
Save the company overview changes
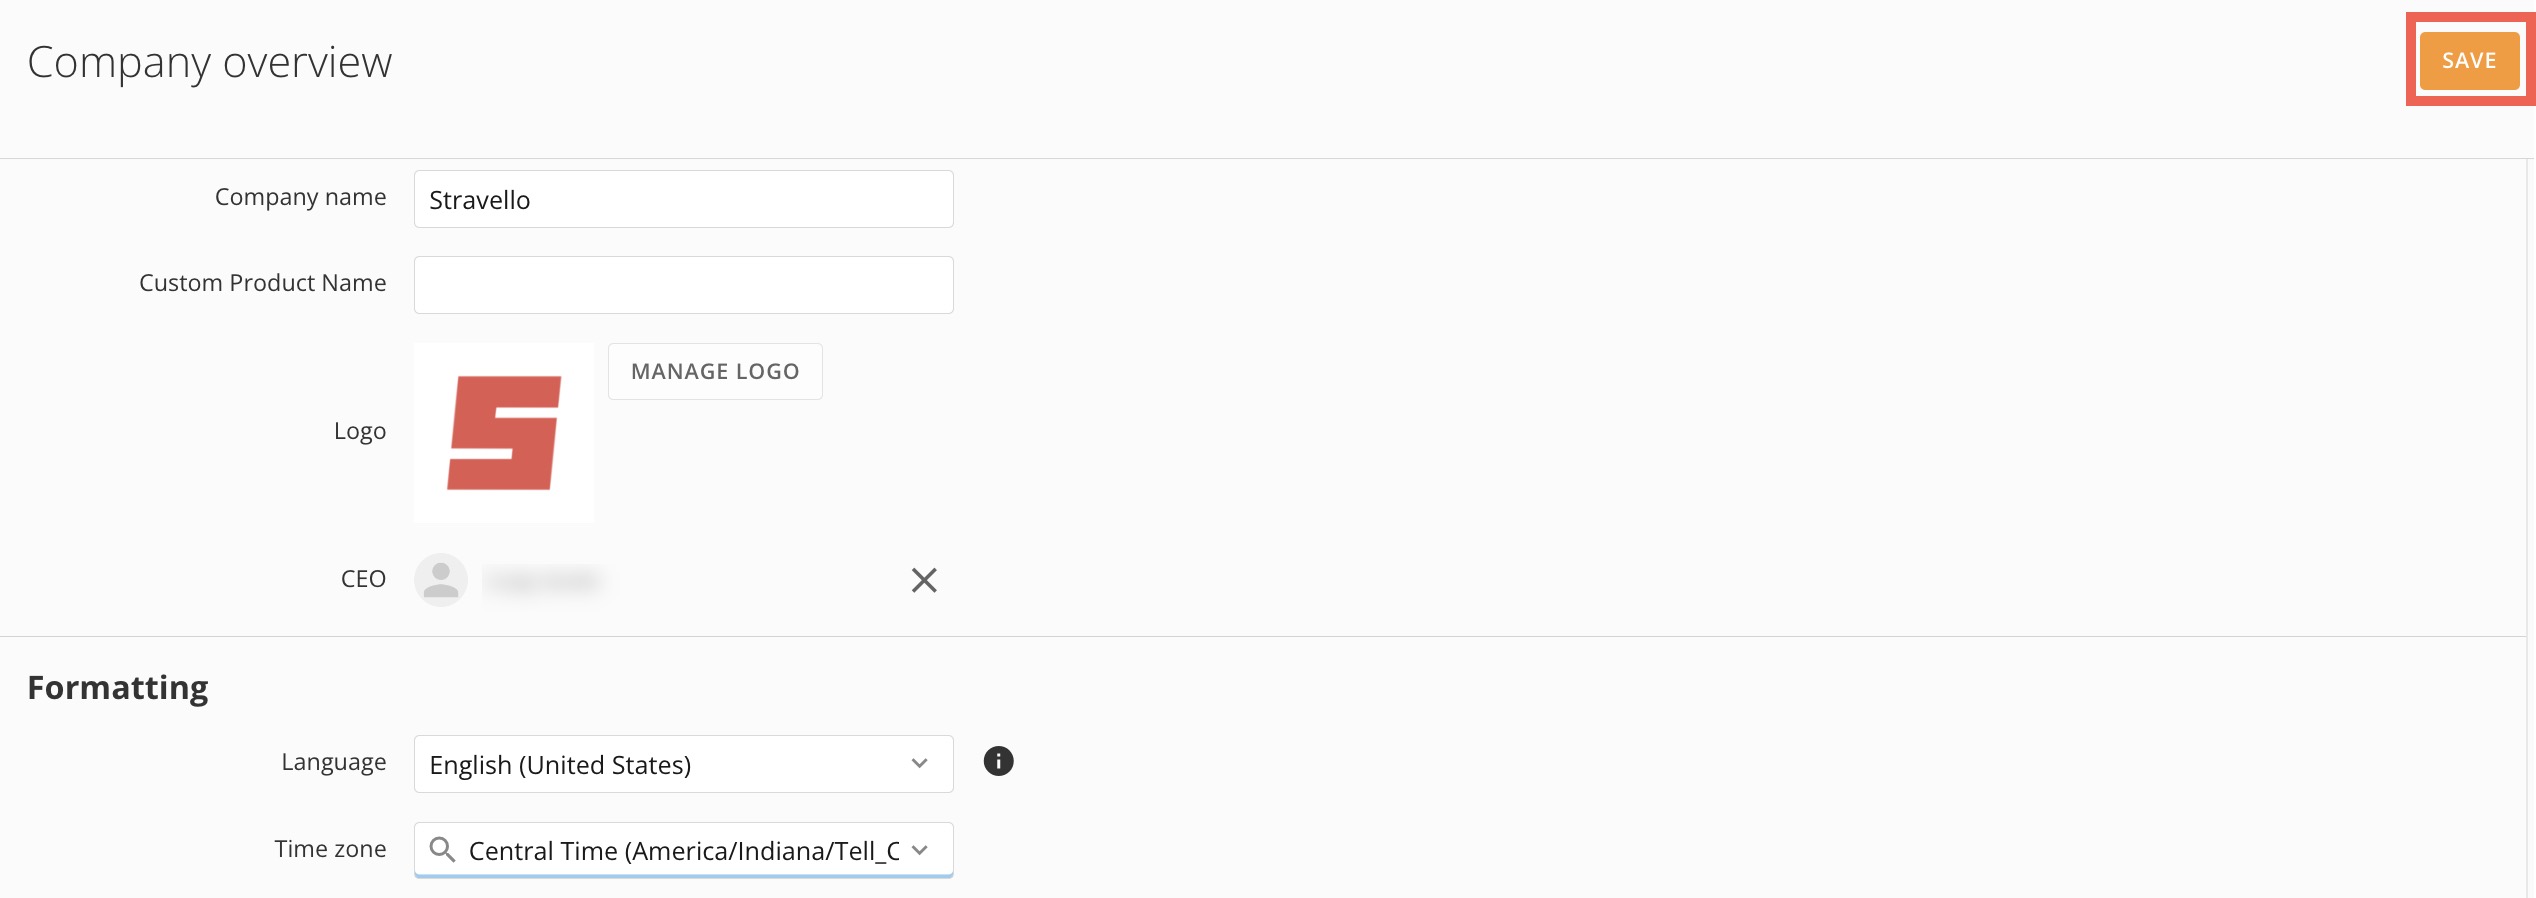2469,60
